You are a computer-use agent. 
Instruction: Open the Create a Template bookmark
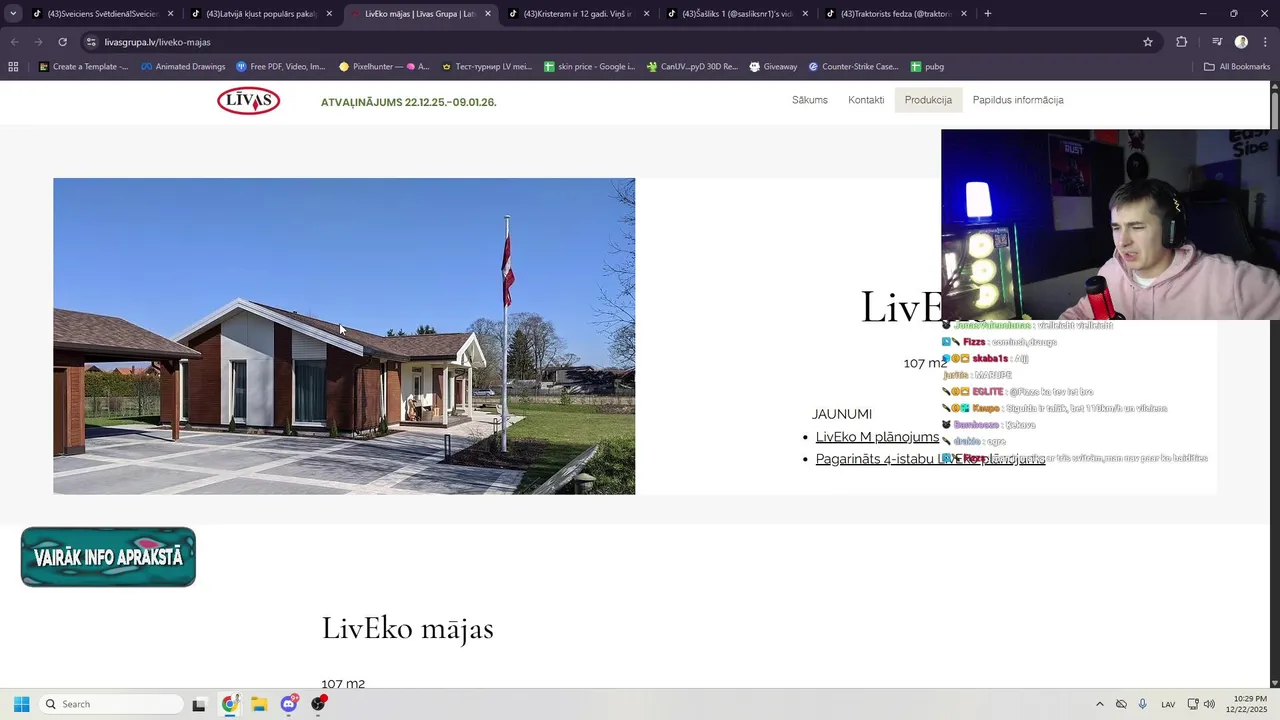click(x=83, y=67)
